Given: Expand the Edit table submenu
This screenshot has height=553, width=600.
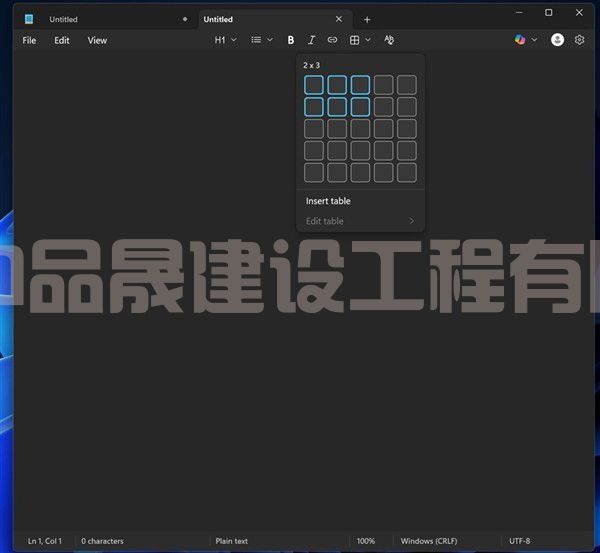Looking at the screenshot, I should (360, 221).
